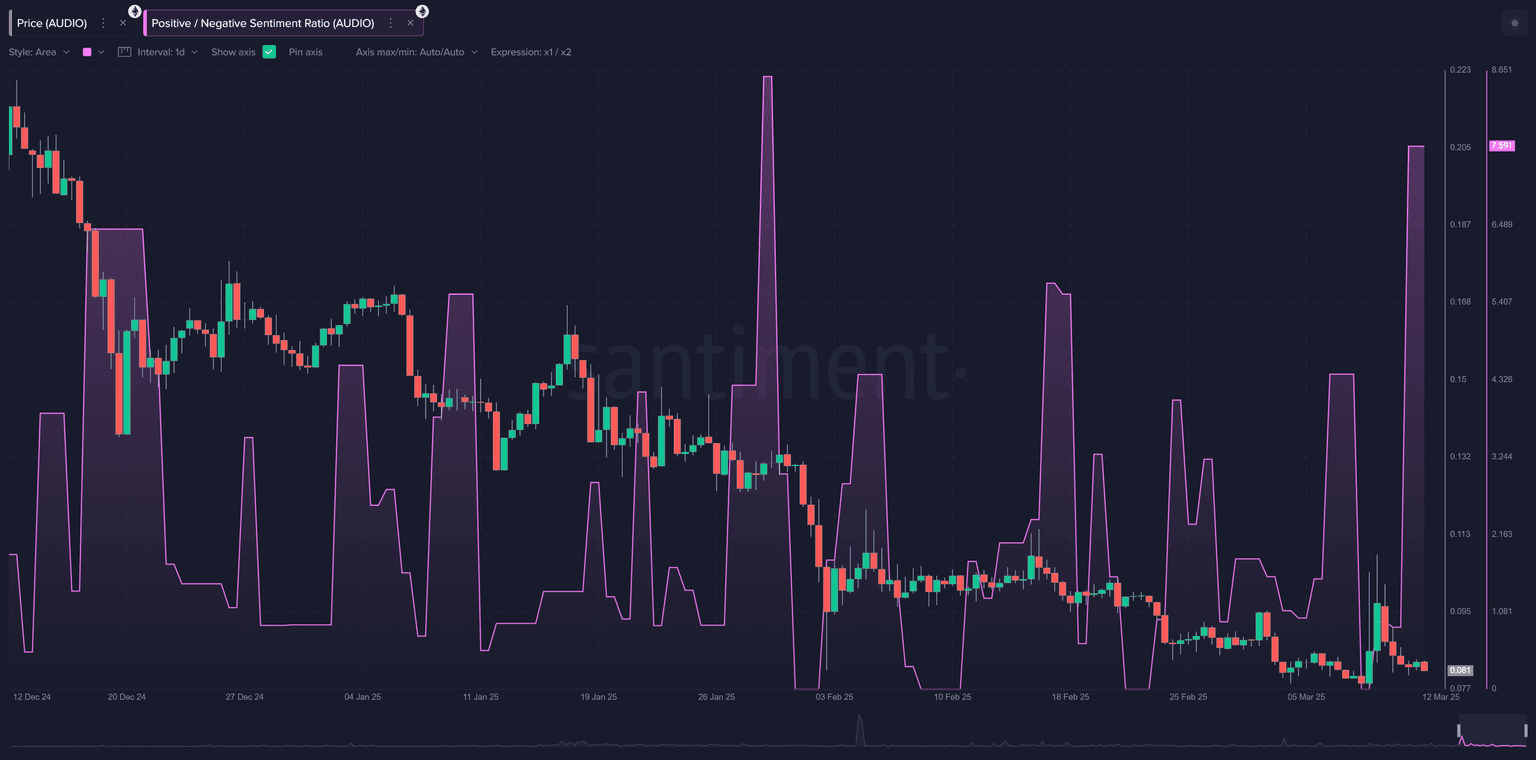1536x760 pixels.
Task: Click the left handle of navigator range
Action: coord(1459,731)
